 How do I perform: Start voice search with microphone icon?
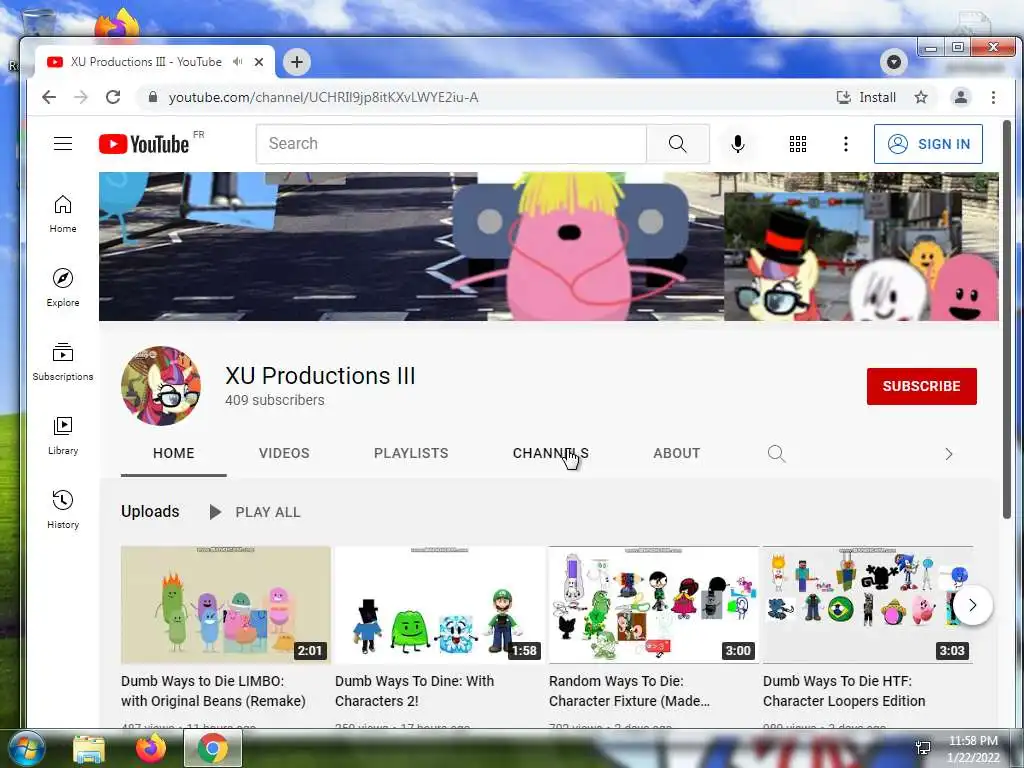pos(738,144)
